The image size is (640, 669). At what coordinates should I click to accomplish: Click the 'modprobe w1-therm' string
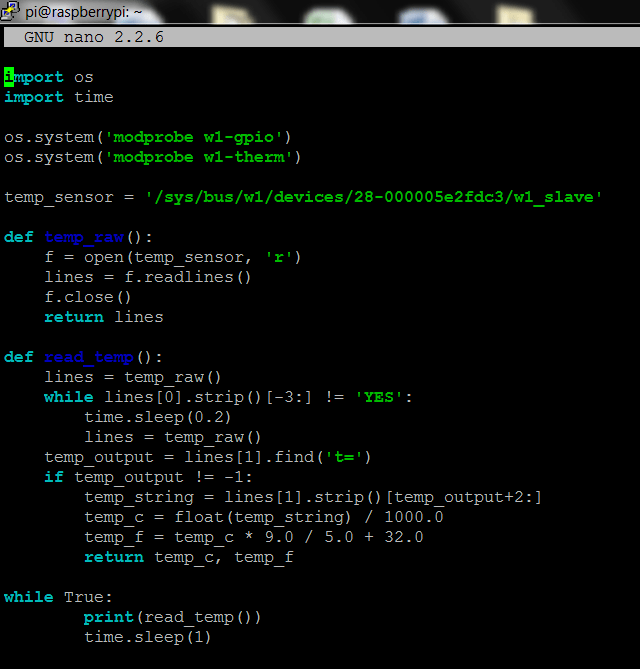coord(198,157)
